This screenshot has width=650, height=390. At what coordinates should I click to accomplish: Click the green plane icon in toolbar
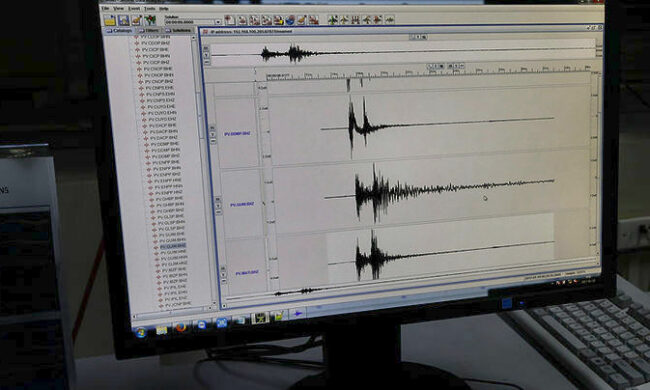pyautogui.click(x=332, y=19)
